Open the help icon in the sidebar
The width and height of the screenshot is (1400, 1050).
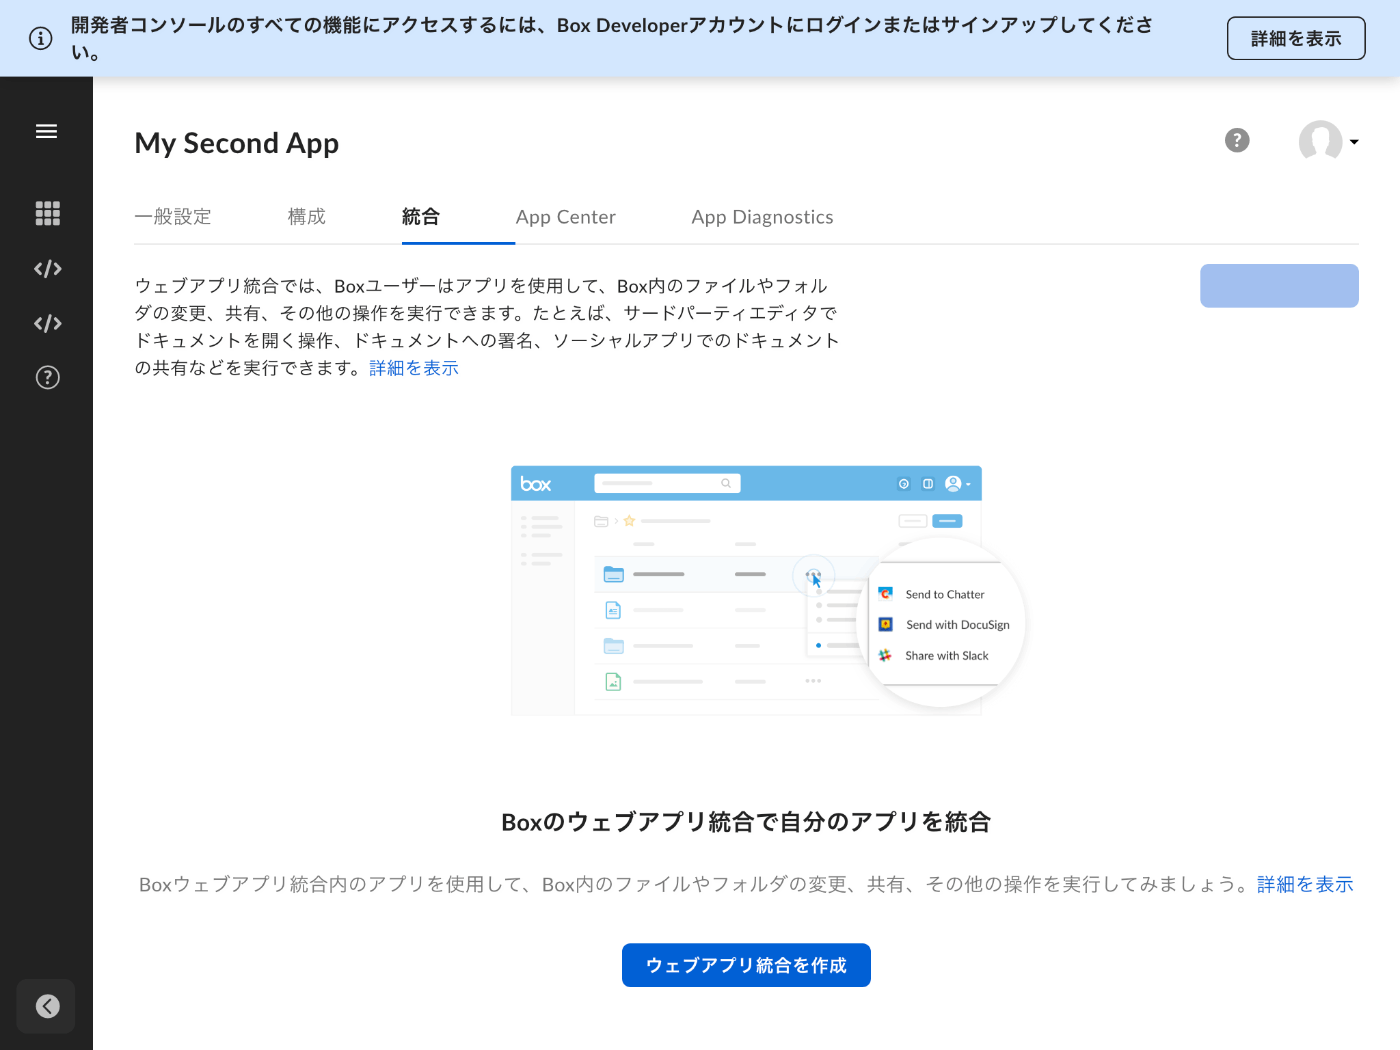point(47,377)
